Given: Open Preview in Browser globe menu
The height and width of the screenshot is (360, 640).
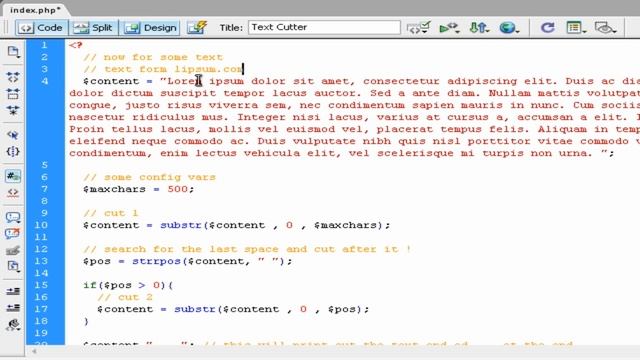Looking at the screenshot, I should [x=509, y=28].
